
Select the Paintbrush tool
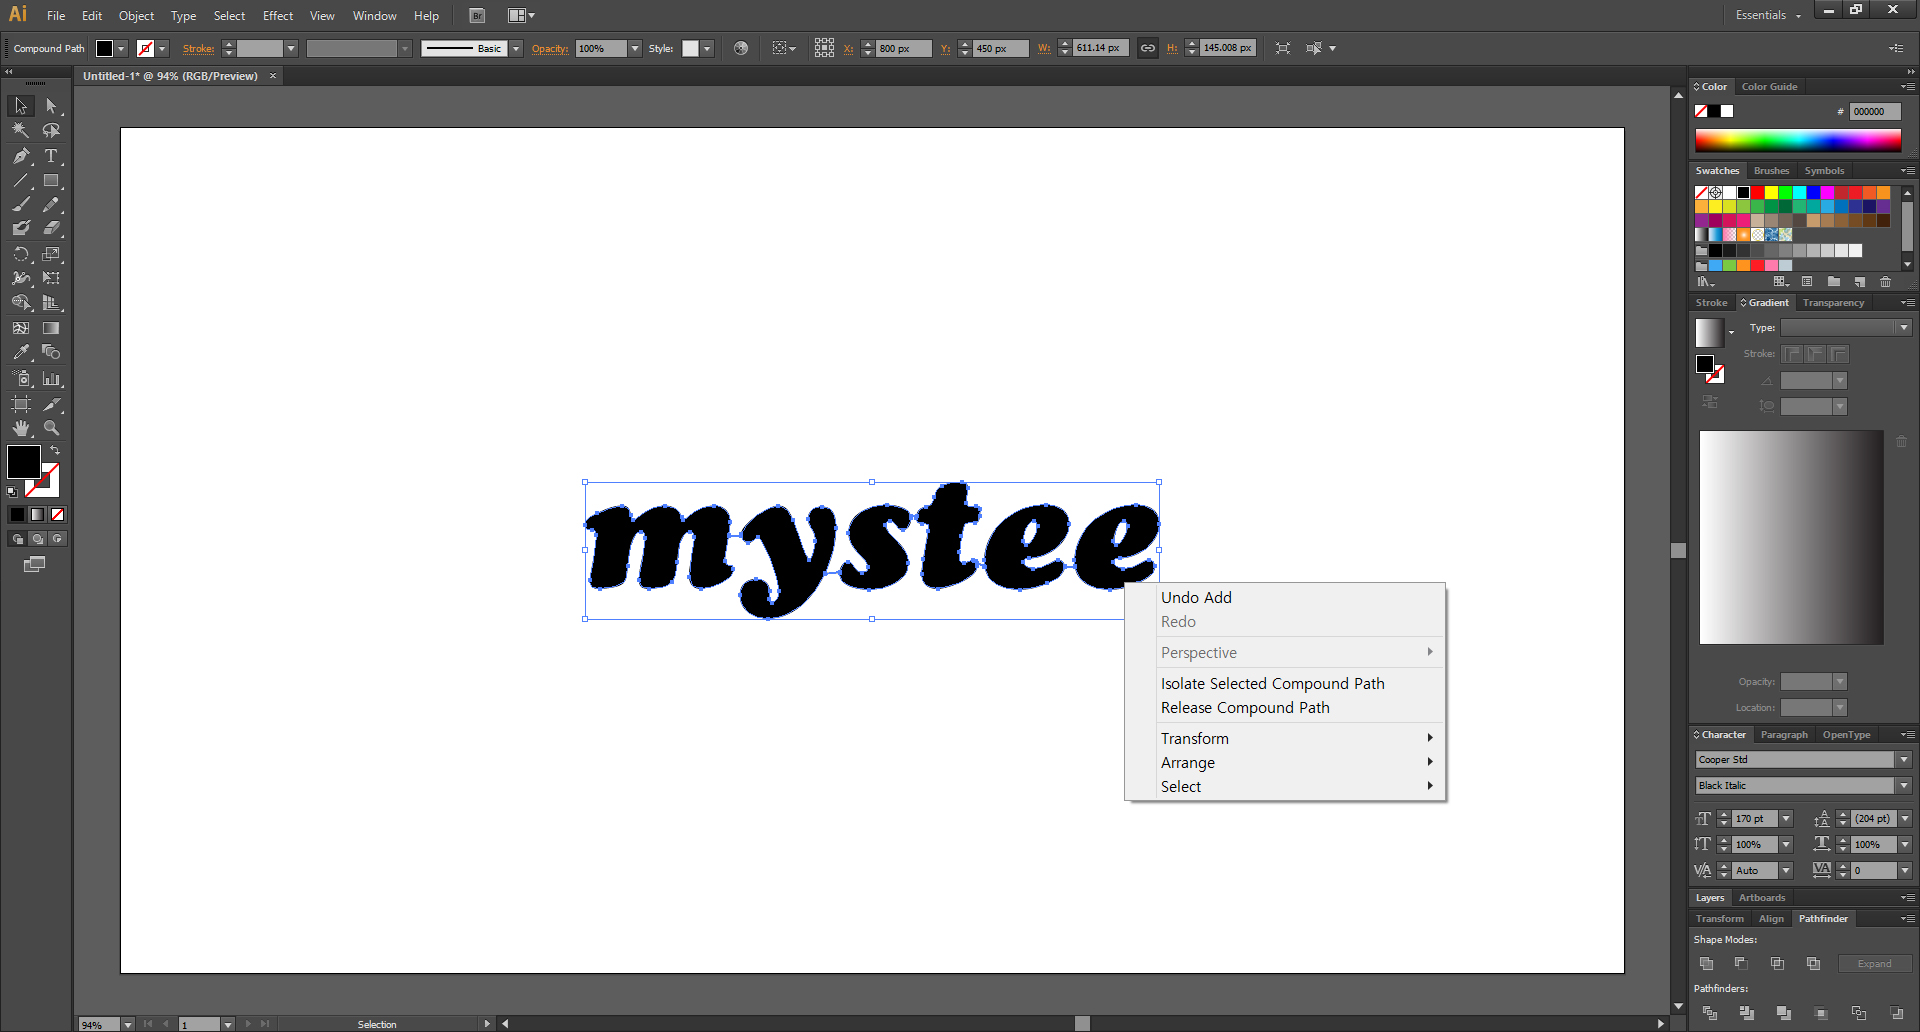[x=21, y=204]
